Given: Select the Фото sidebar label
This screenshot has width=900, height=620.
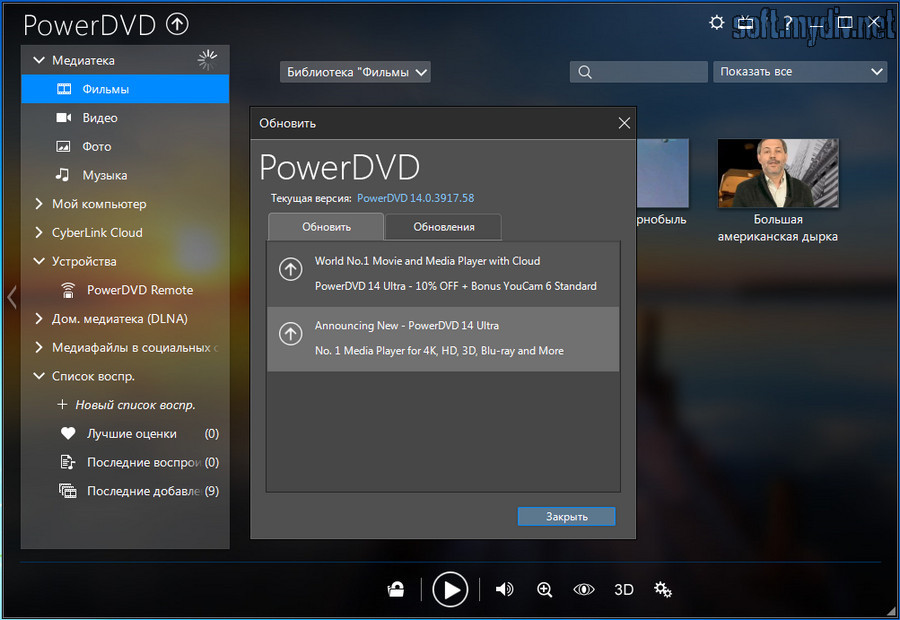Looking at the screenshot, I should (x=96, y=146).
